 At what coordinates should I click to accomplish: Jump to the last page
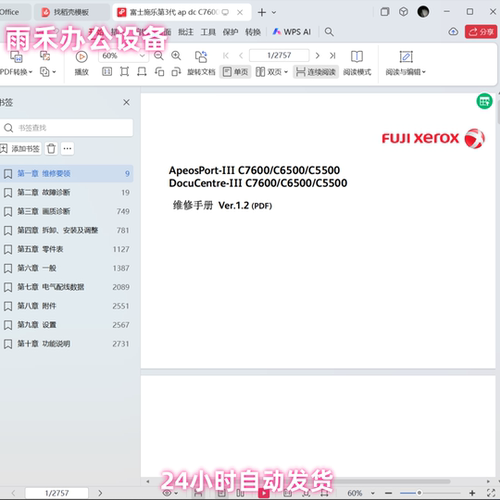(332, 55)
